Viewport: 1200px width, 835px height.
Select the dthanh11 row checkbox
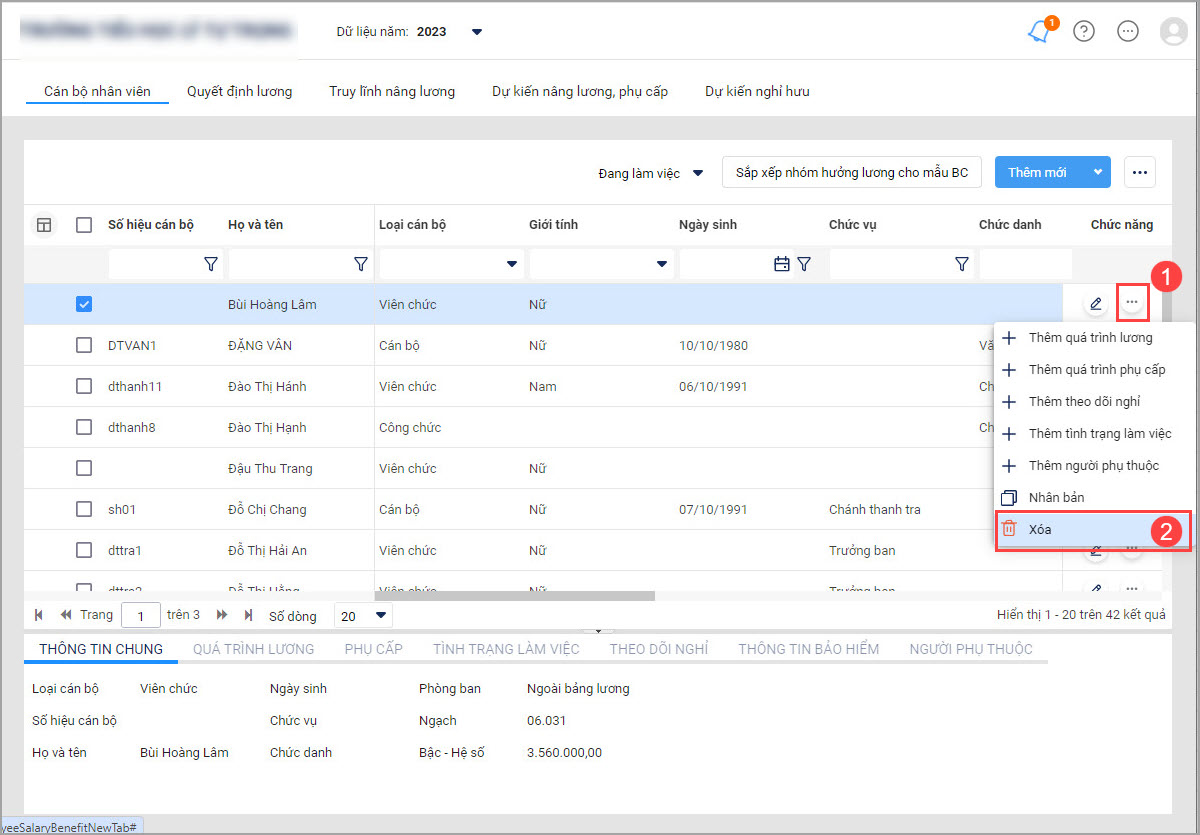pyautogui.click(x=84, y=386)
